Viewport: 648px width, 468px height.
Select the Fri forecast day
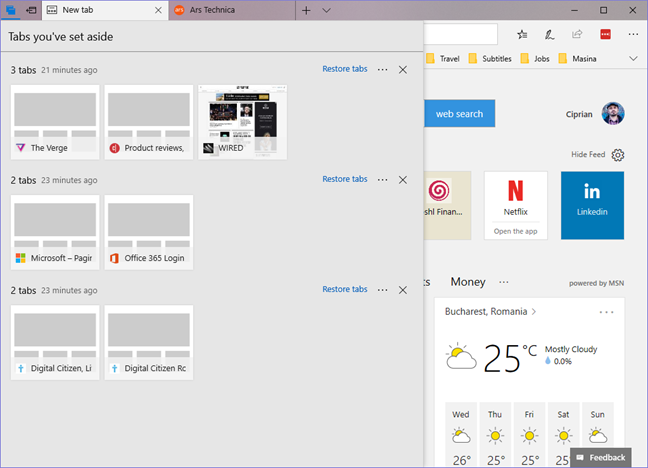point(529,435)
